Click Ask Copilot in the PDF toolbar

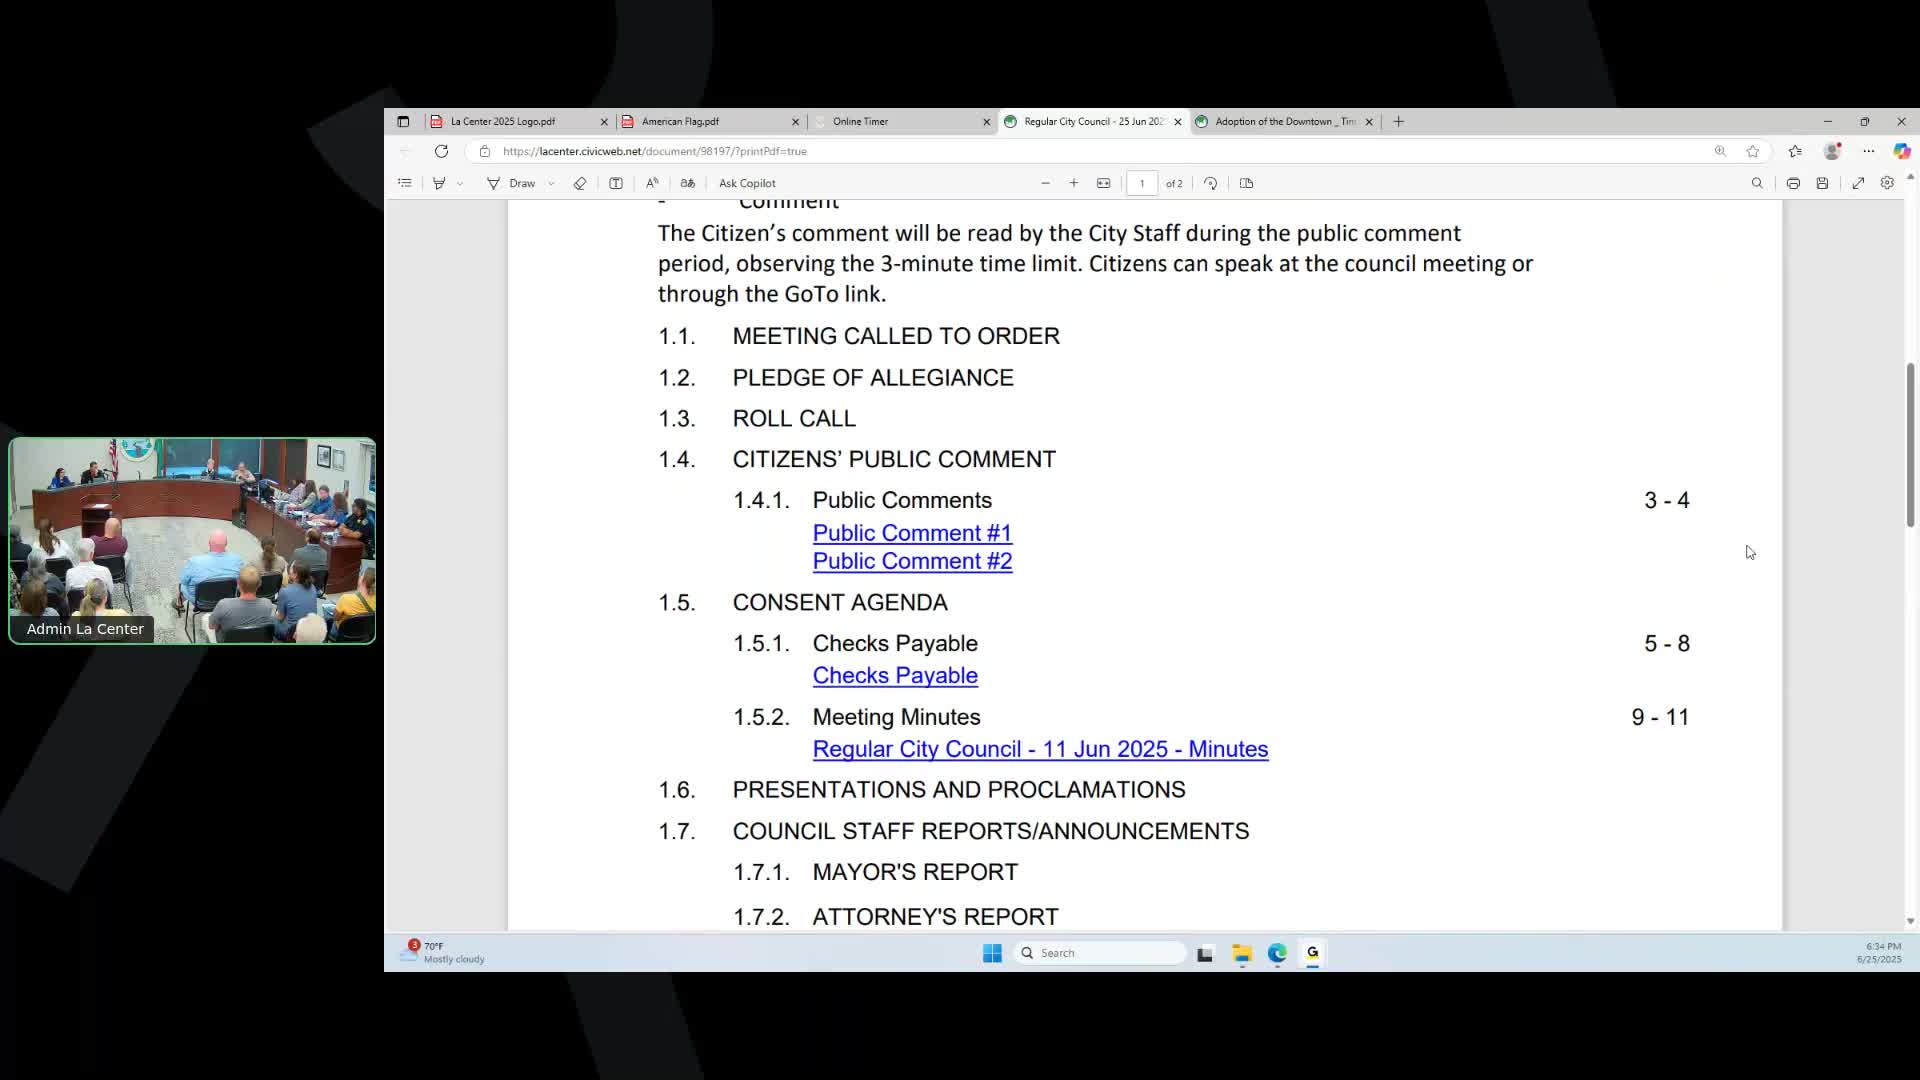point(746,183)
